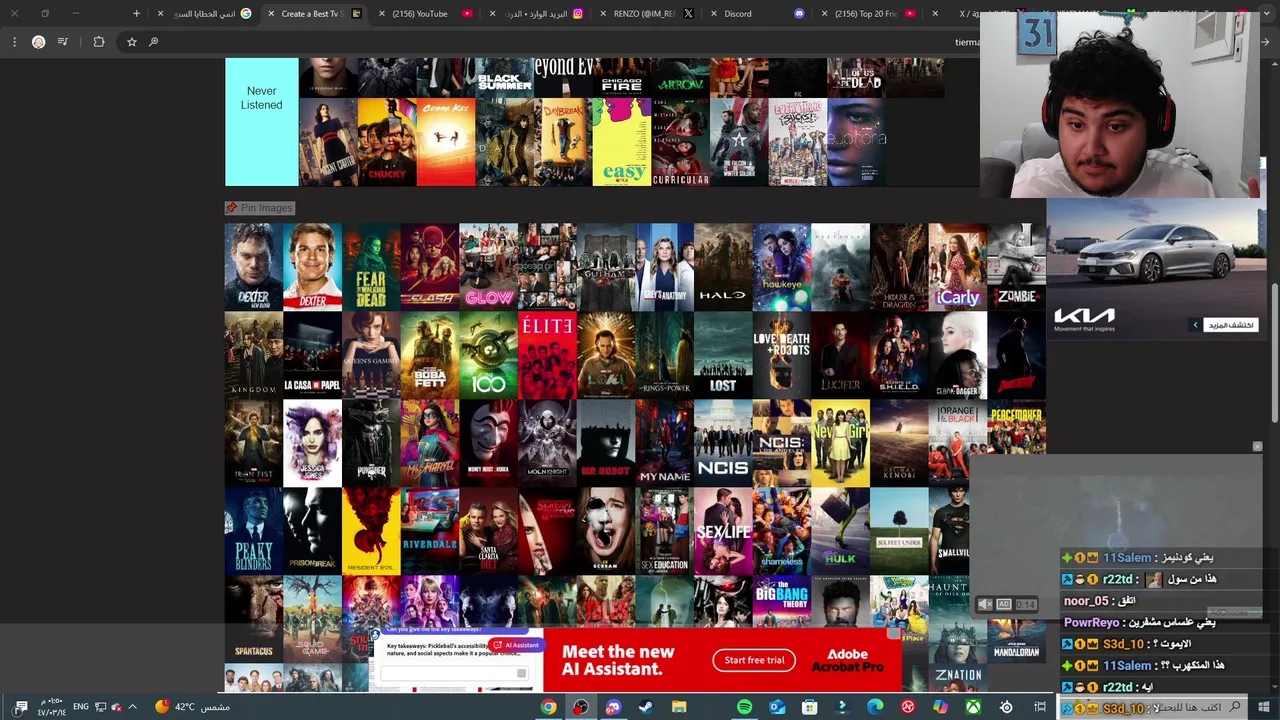Close the Kia advertisement panel
Viewport: 1280px width, 720px height.
click(x=1257, y=447)
